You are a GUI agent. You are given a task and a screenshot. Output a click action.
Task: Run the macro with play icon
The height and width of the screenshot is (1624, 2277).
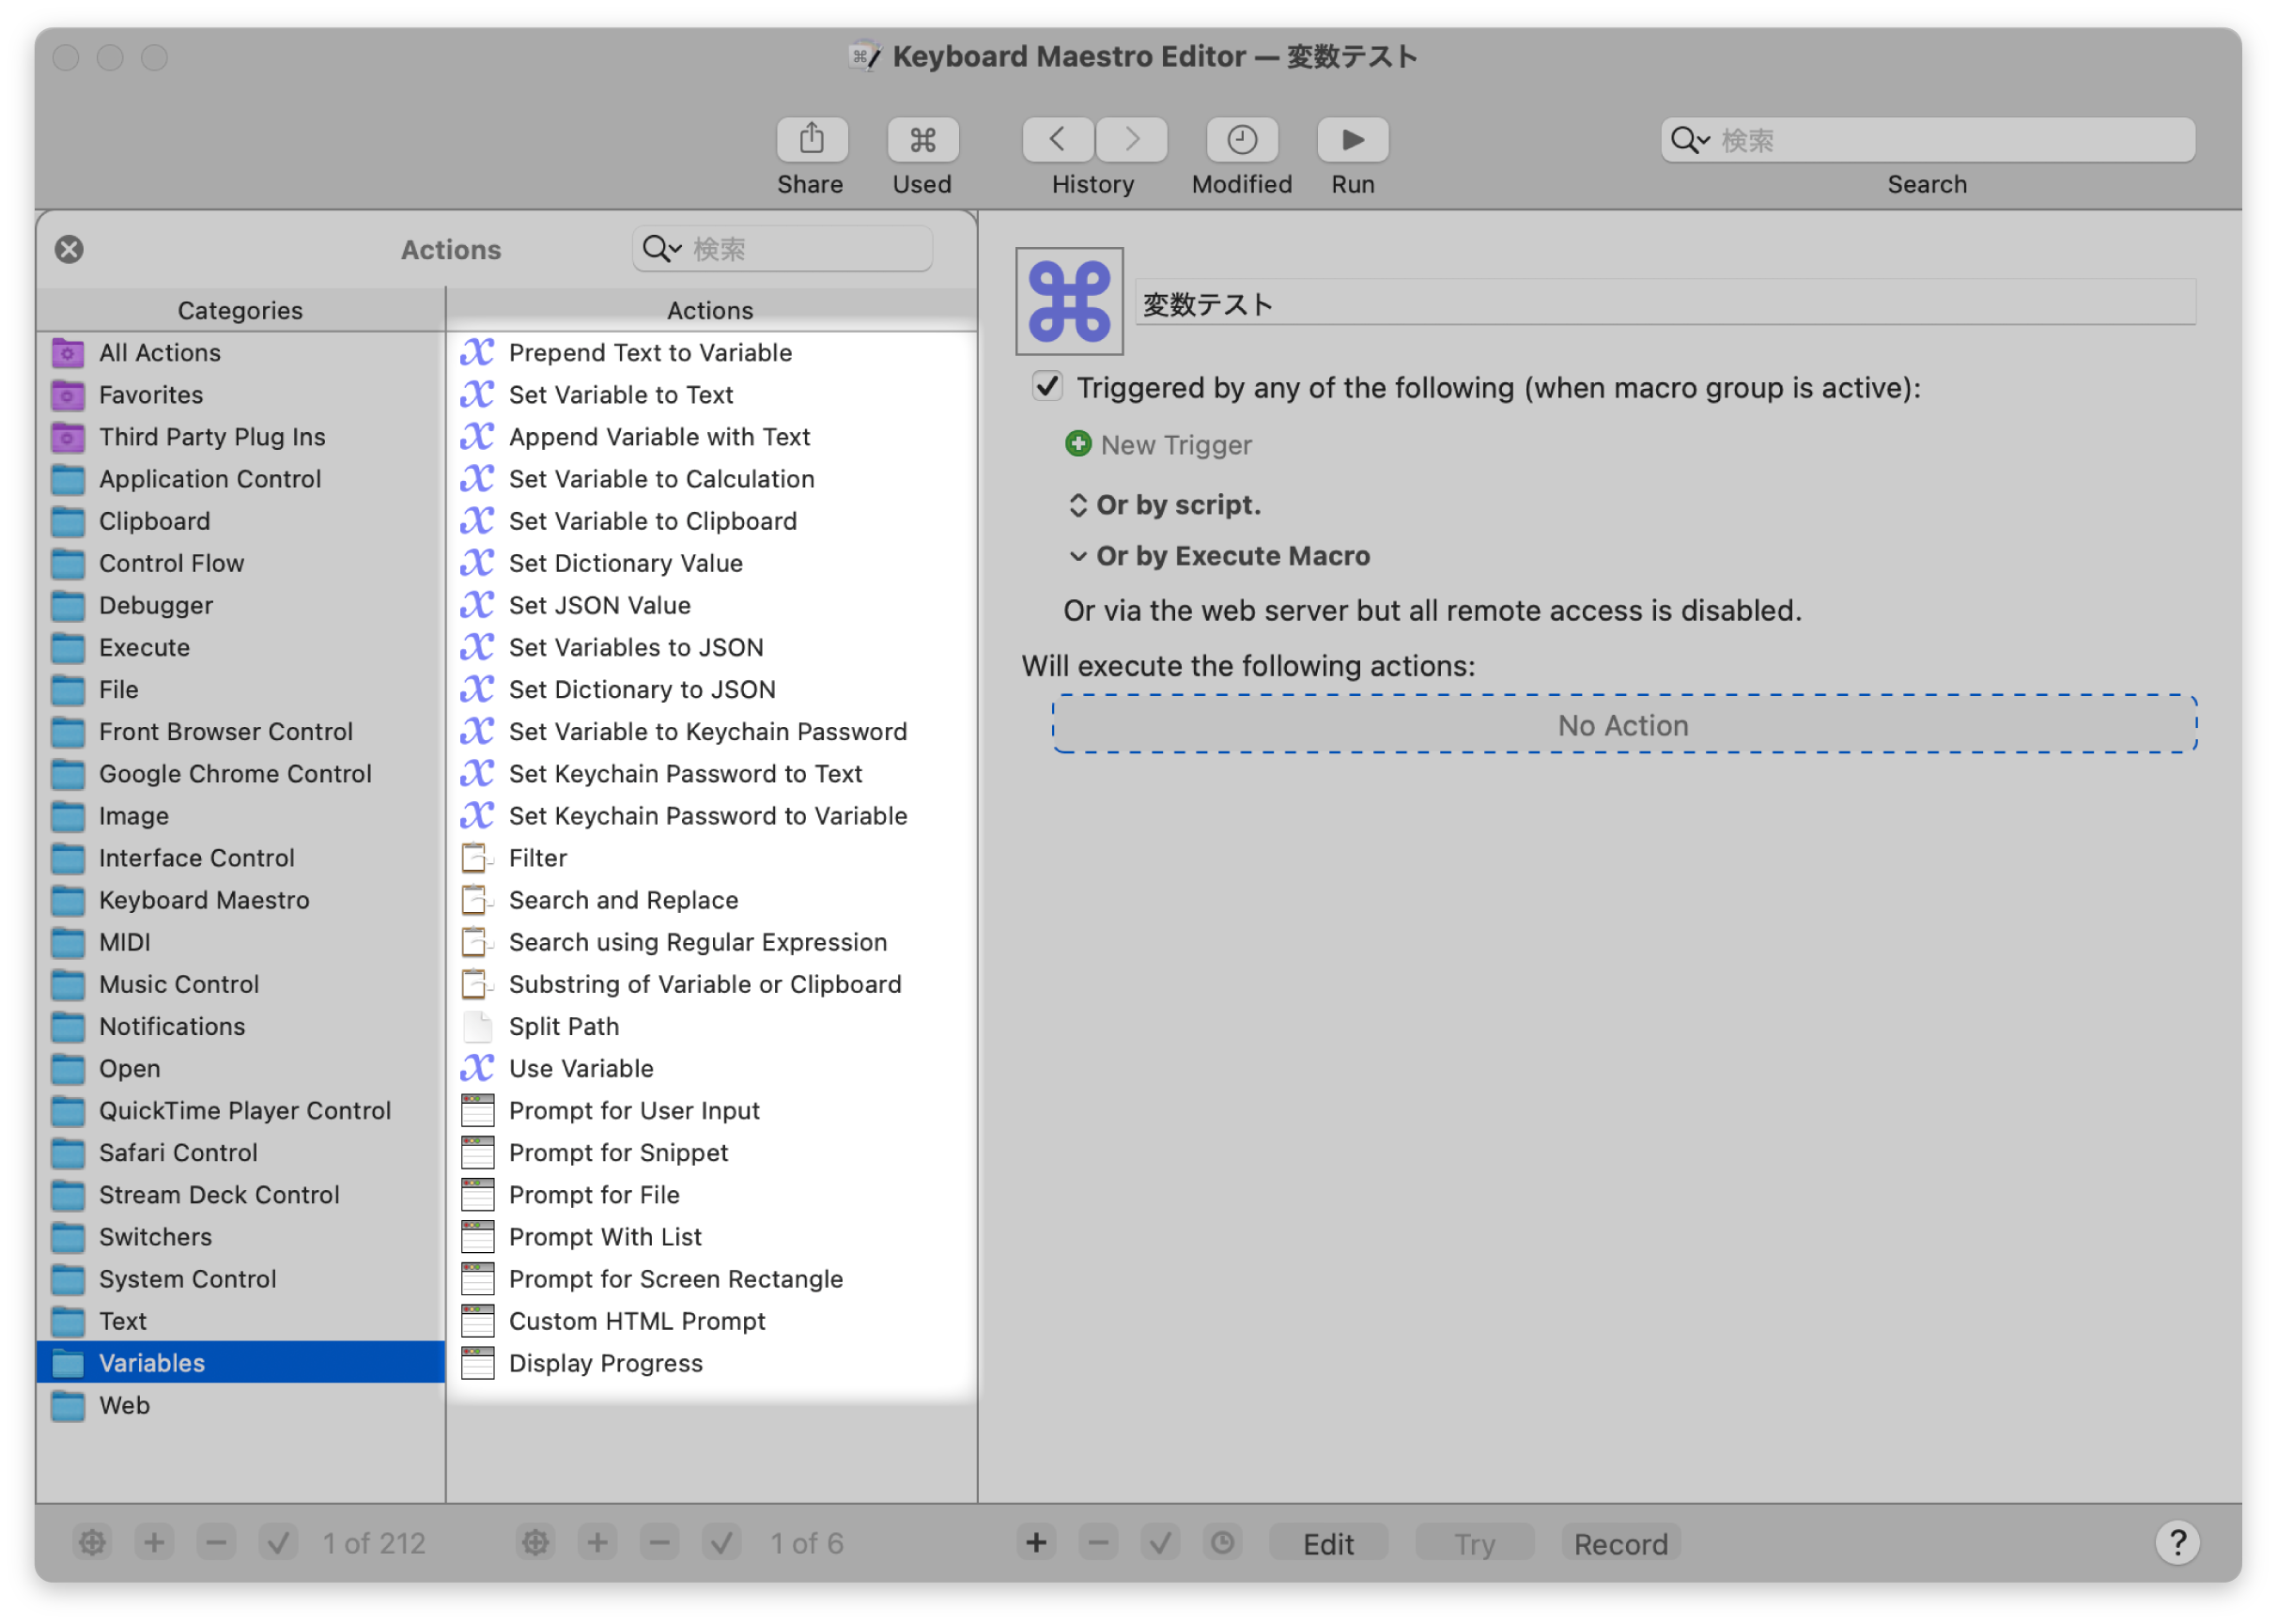(x=1352, y=139)
